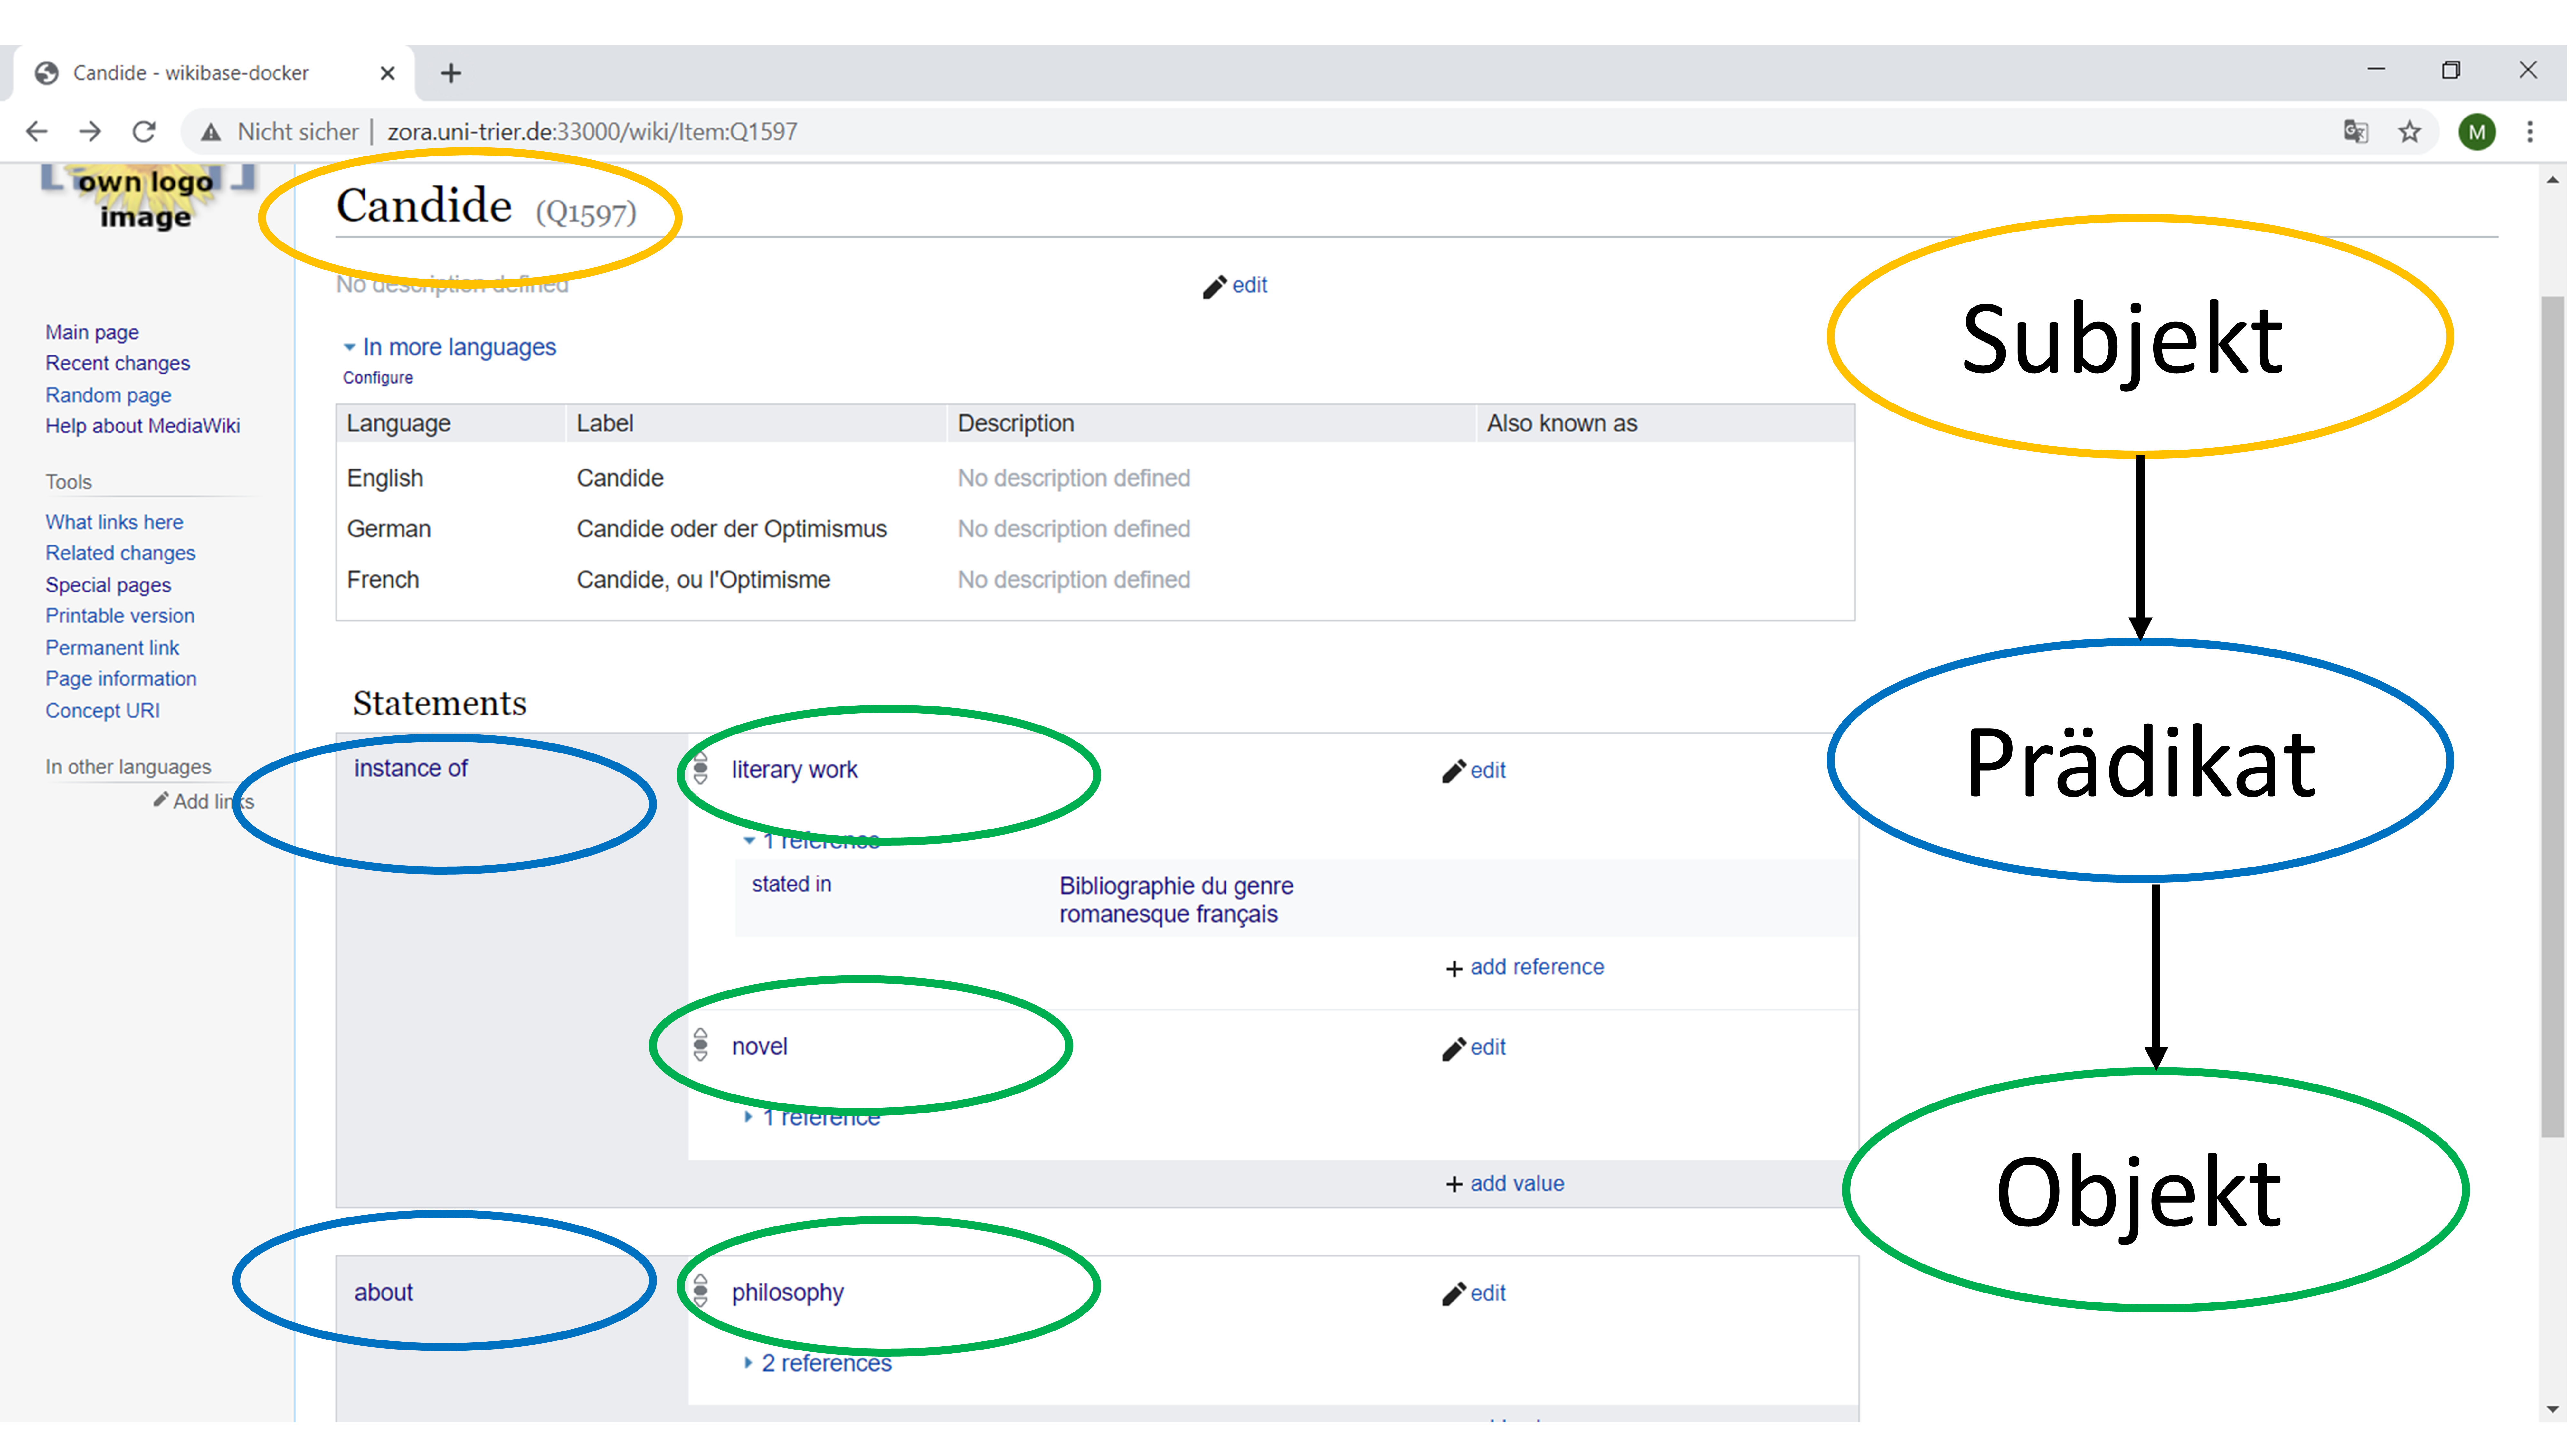Close the Candide - wikibase-docker tab
Image resolution: width=2576 pixels, height=1449 pixels.
pos(388,73)
